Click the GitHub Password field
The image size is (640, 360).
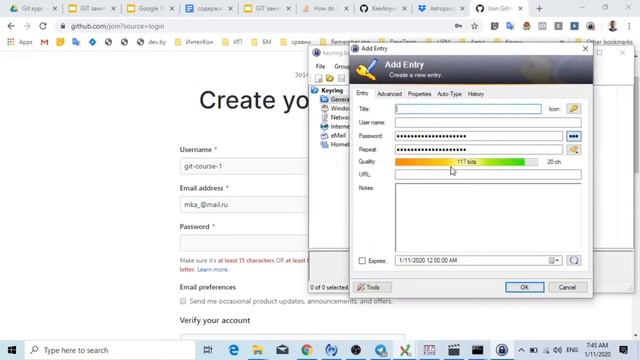pos(244,243)
